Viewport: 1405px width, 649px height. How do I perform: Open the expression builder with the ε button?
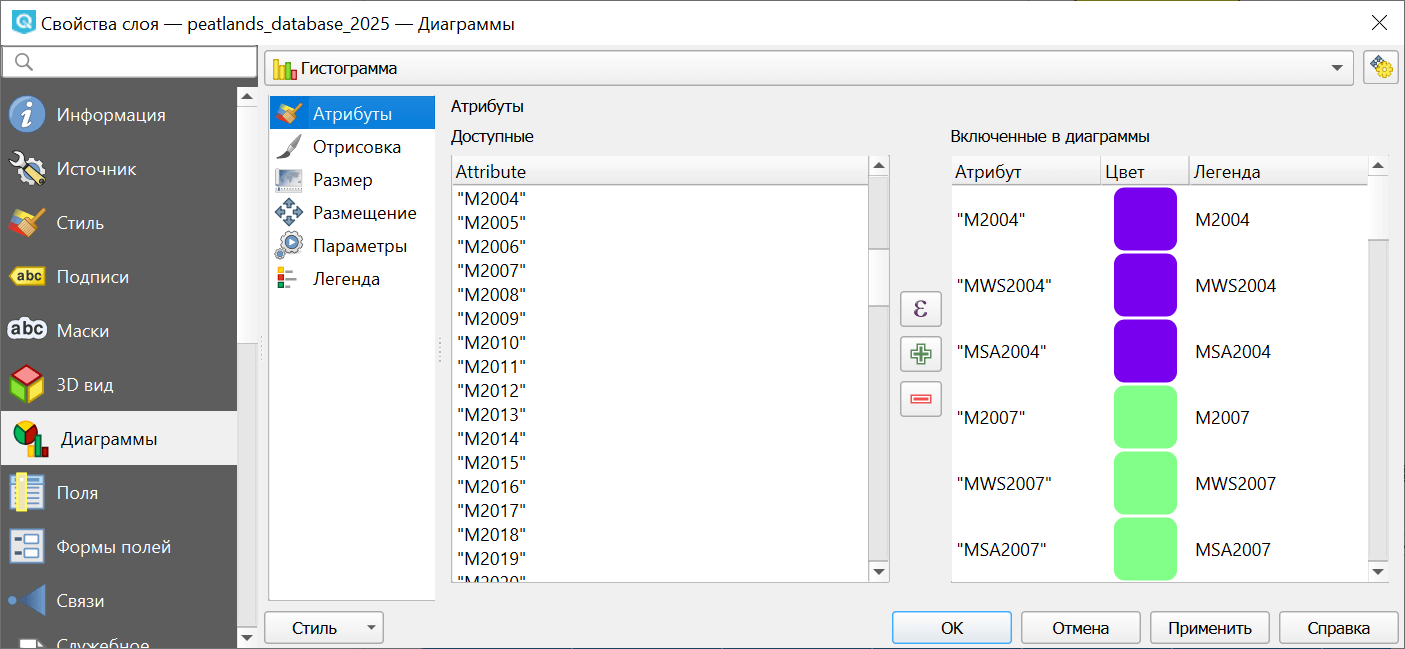pyautogui.click(x=920, y=309)
